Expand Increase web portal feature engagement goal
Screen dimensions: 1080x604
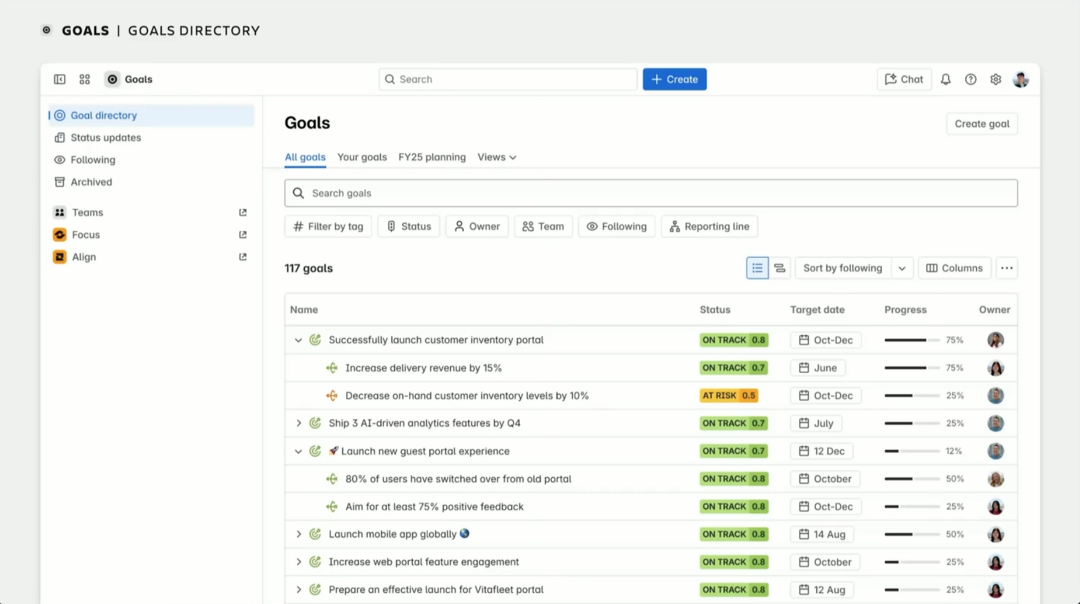coord(298,562)
